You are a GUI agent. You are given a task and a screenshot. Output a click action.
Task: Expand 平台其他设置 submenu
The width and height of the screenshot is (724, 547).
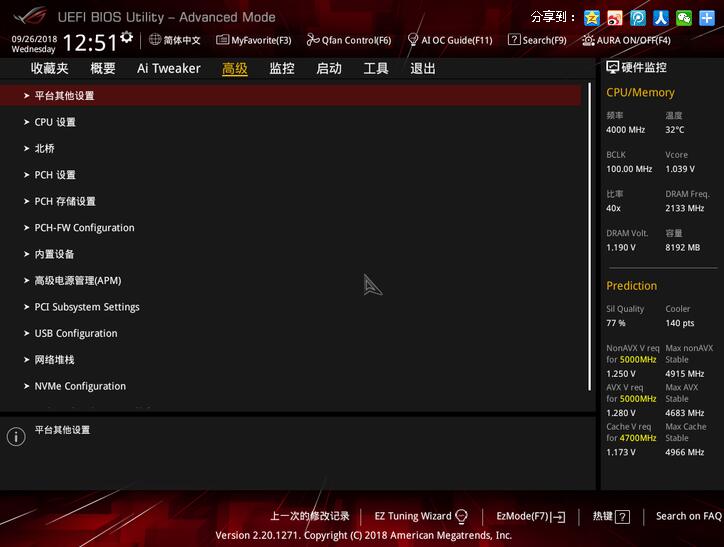coord(290,96)
